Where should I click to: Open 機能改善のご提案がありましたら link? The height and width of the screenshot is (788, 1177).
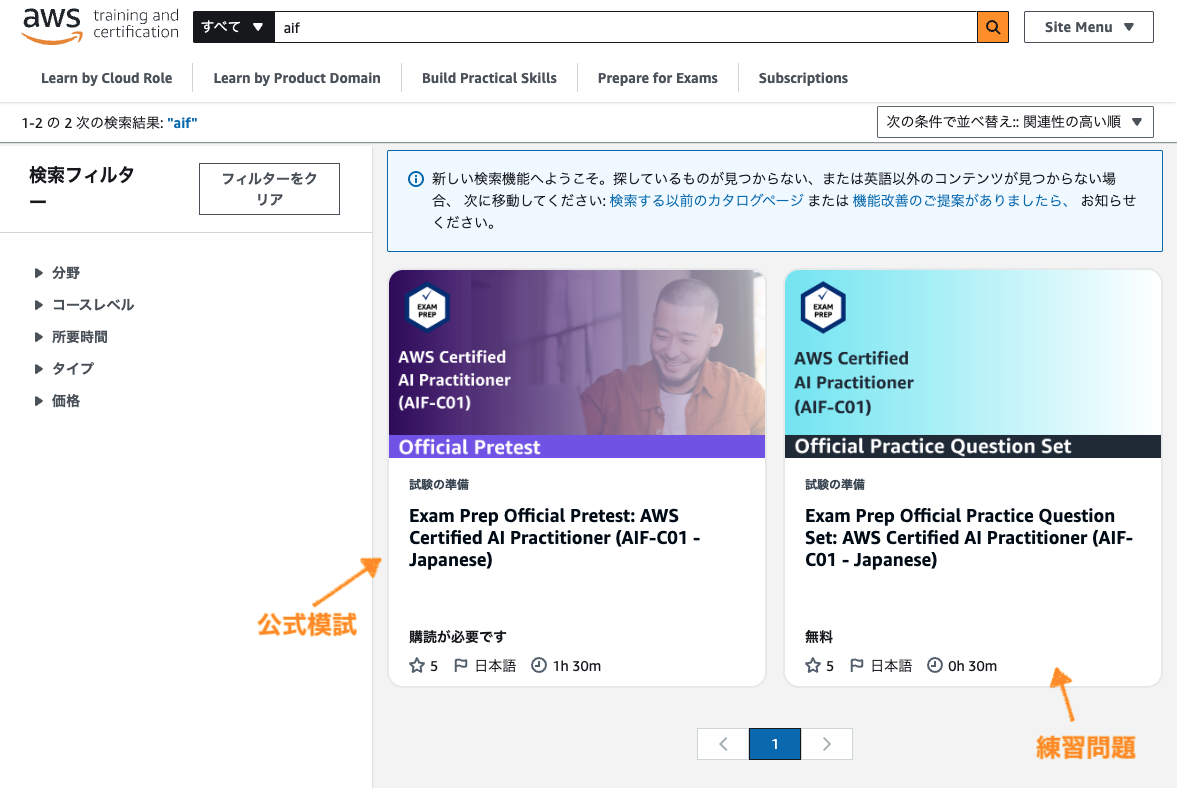(x=961, y=200)
